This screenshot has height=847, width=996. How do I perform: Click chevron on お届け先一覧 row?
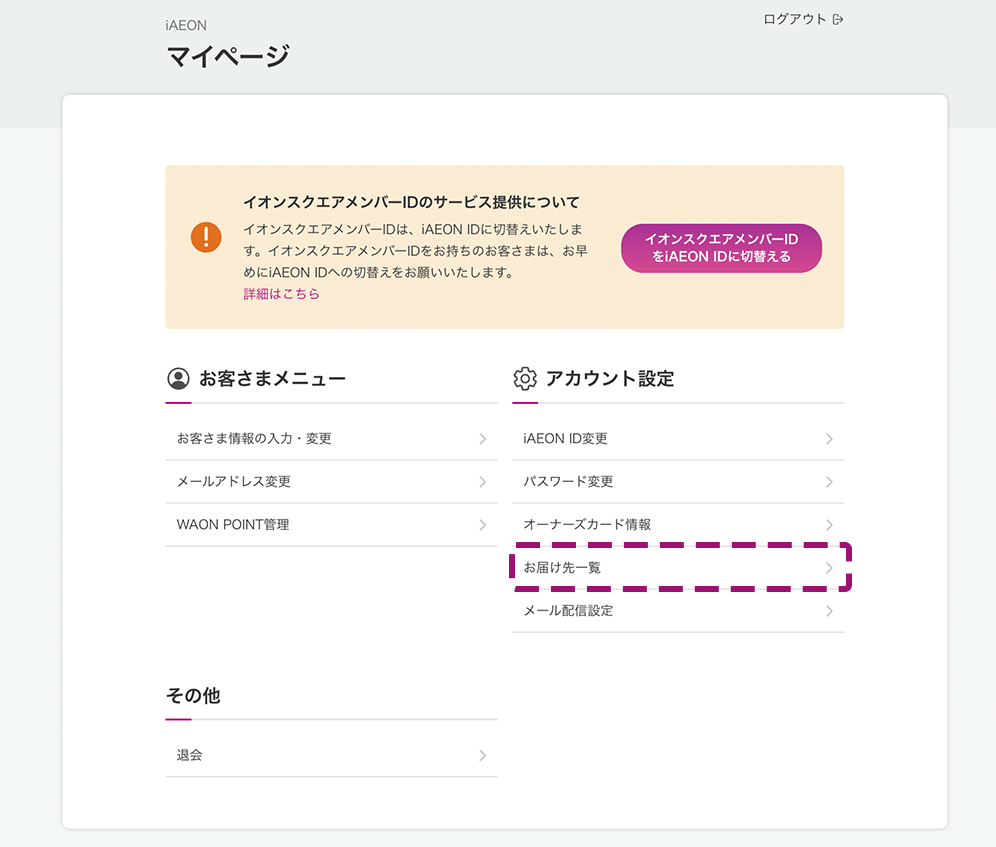coord(829,568)
